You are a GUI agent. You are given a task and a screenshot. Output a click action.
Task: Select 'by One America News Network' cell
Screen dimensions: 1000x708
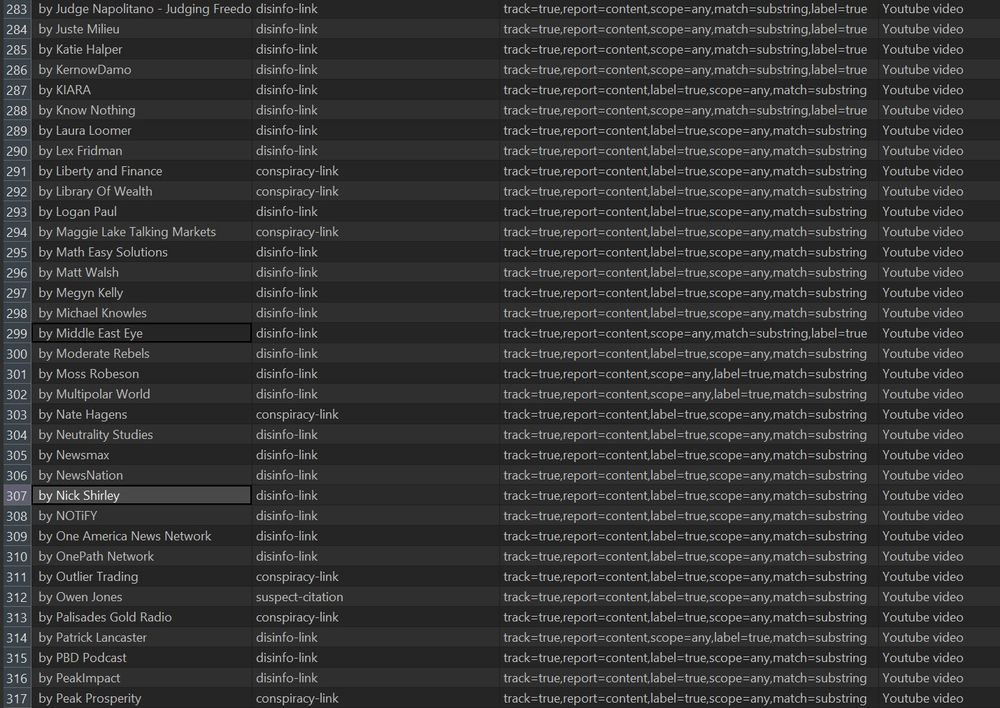tap(142, 536)
